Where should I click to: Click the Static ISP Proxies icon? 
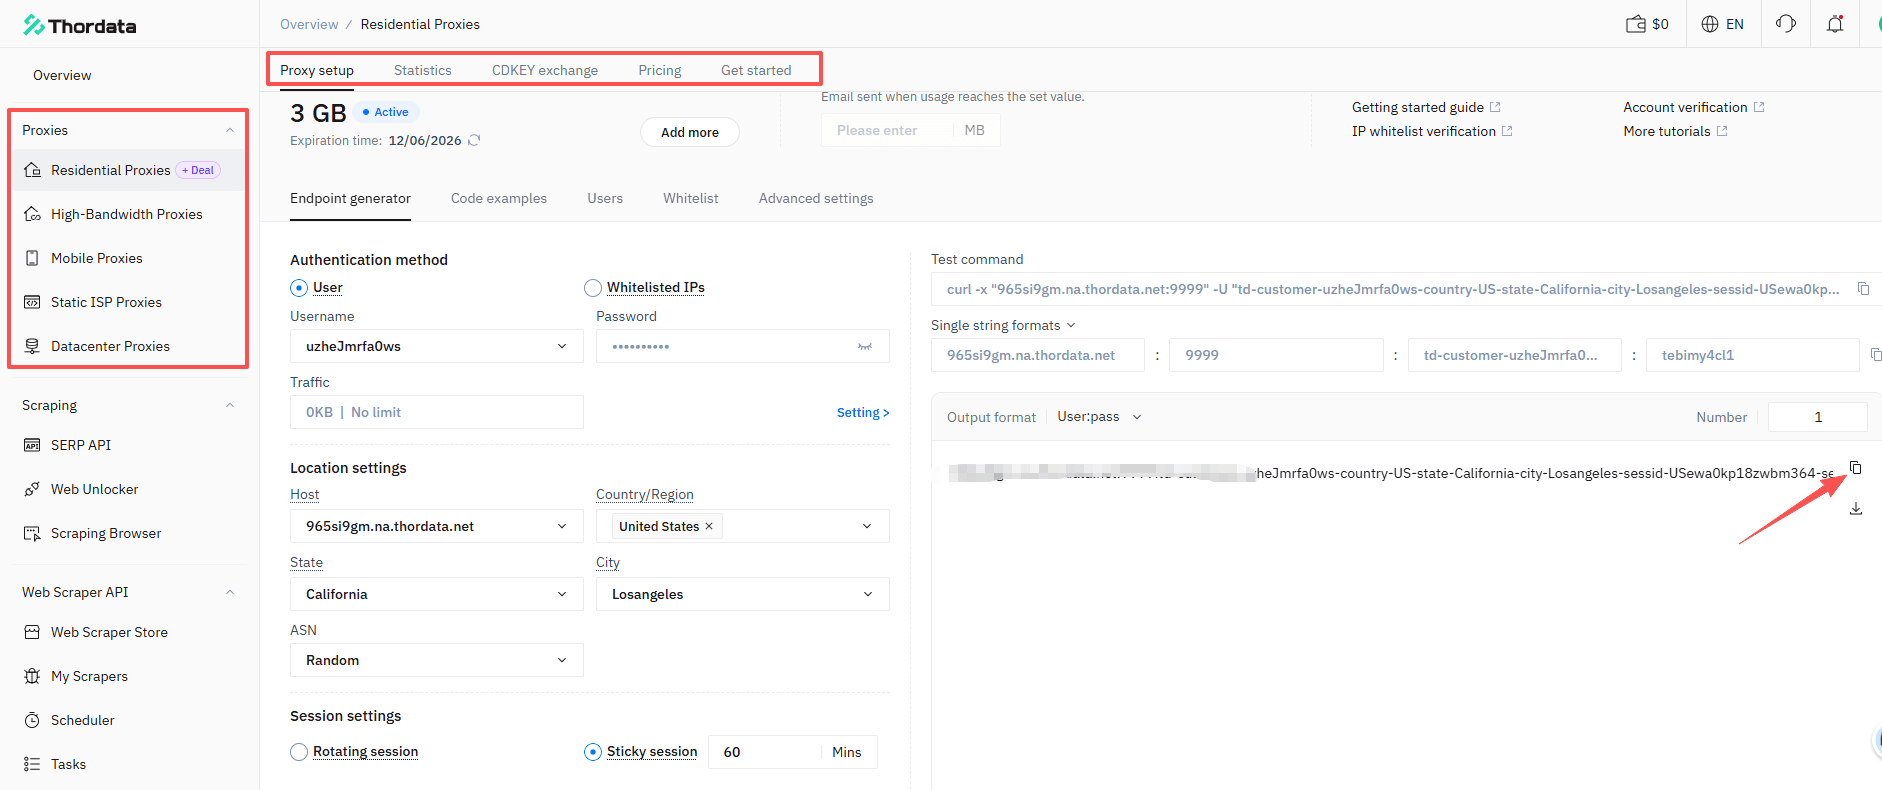coord(32,302)
